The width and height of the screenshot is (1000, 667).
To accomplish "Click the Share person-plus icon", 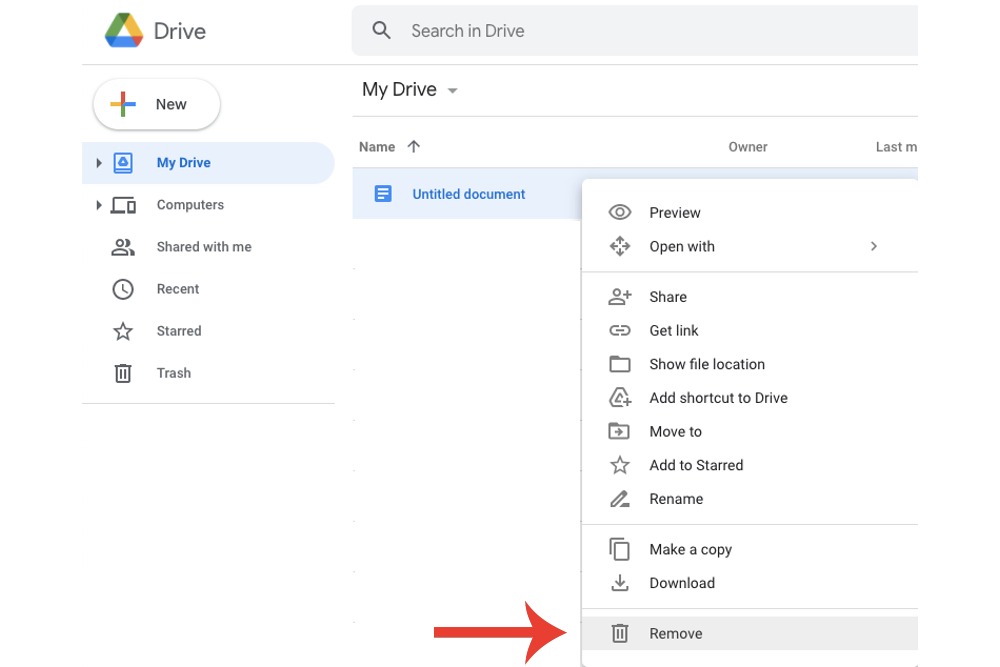I will pyautogui.click(x=620, y=297).
